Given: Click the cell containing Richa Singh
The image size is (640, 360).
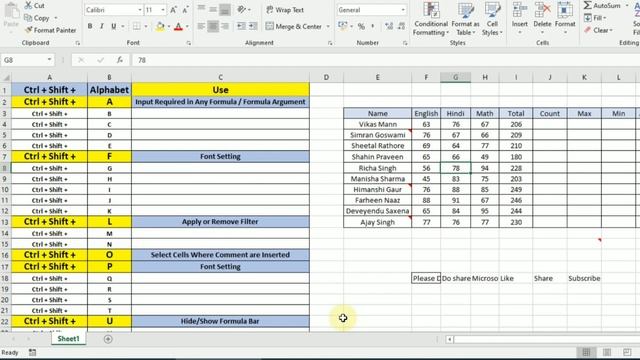Looking at the screenshot, I should pos(378,168).
